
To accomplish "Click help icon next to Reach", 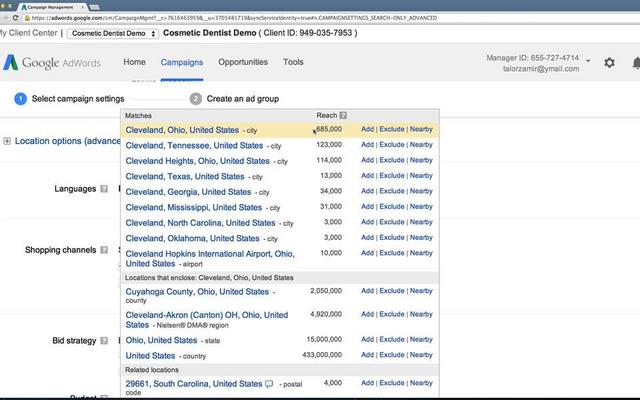I will [343, 116].
